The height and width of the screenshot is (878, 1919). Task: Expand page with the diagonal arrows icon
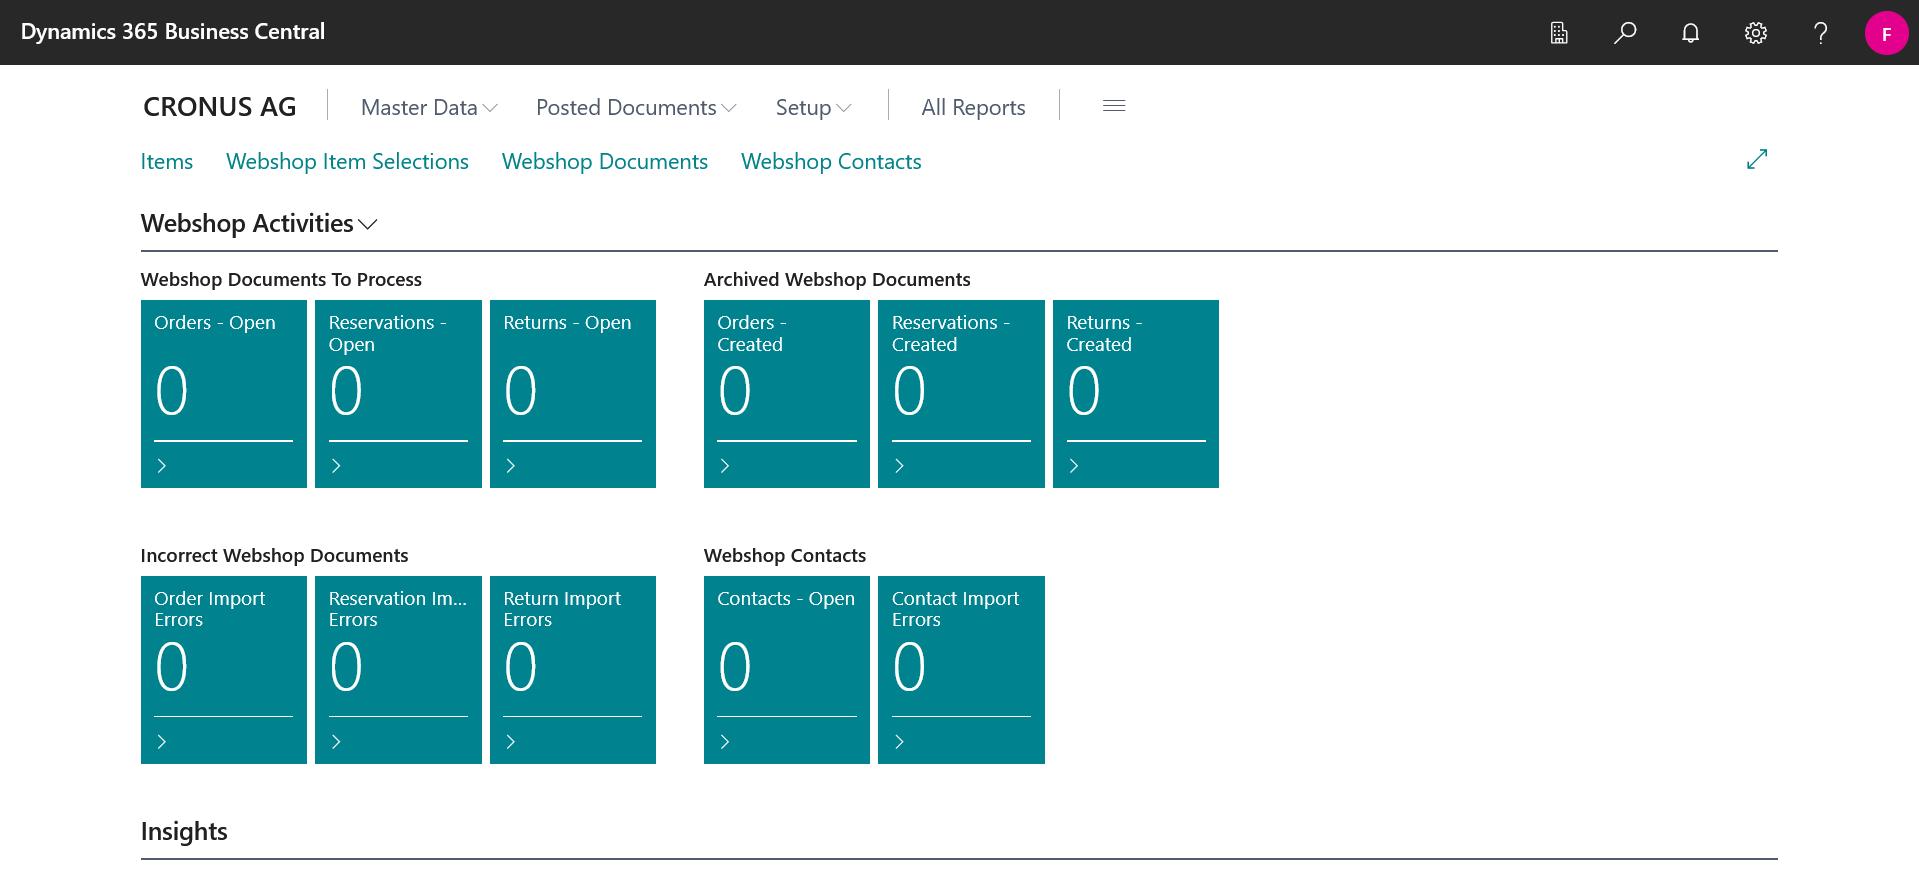[1757, 159]
